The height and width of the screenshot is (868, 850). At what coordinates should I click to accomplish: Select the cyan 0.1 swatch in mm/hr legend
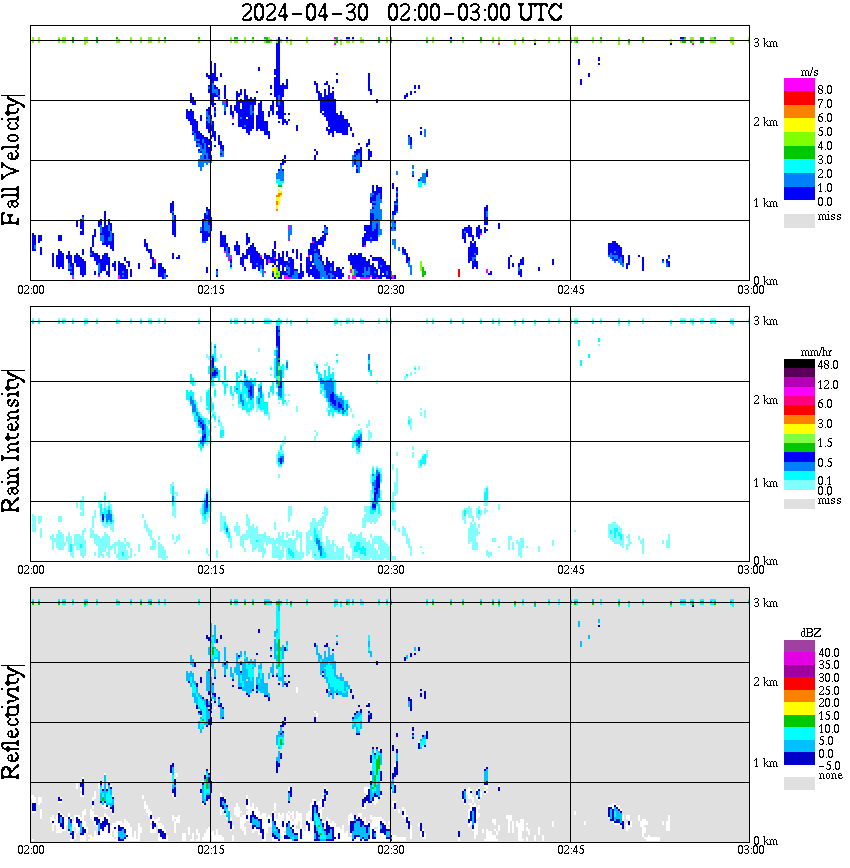(799, 476)
